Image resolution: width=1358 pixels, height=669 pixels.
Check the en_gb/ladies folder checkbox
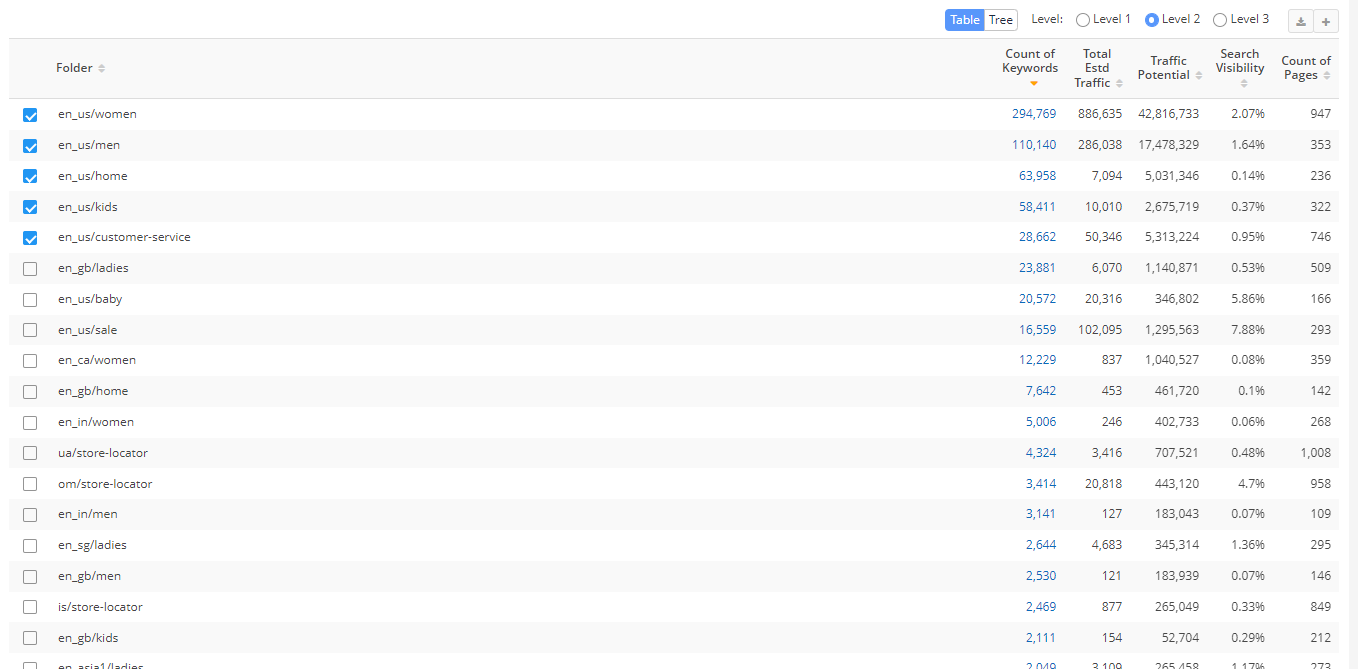coord(30,269)
